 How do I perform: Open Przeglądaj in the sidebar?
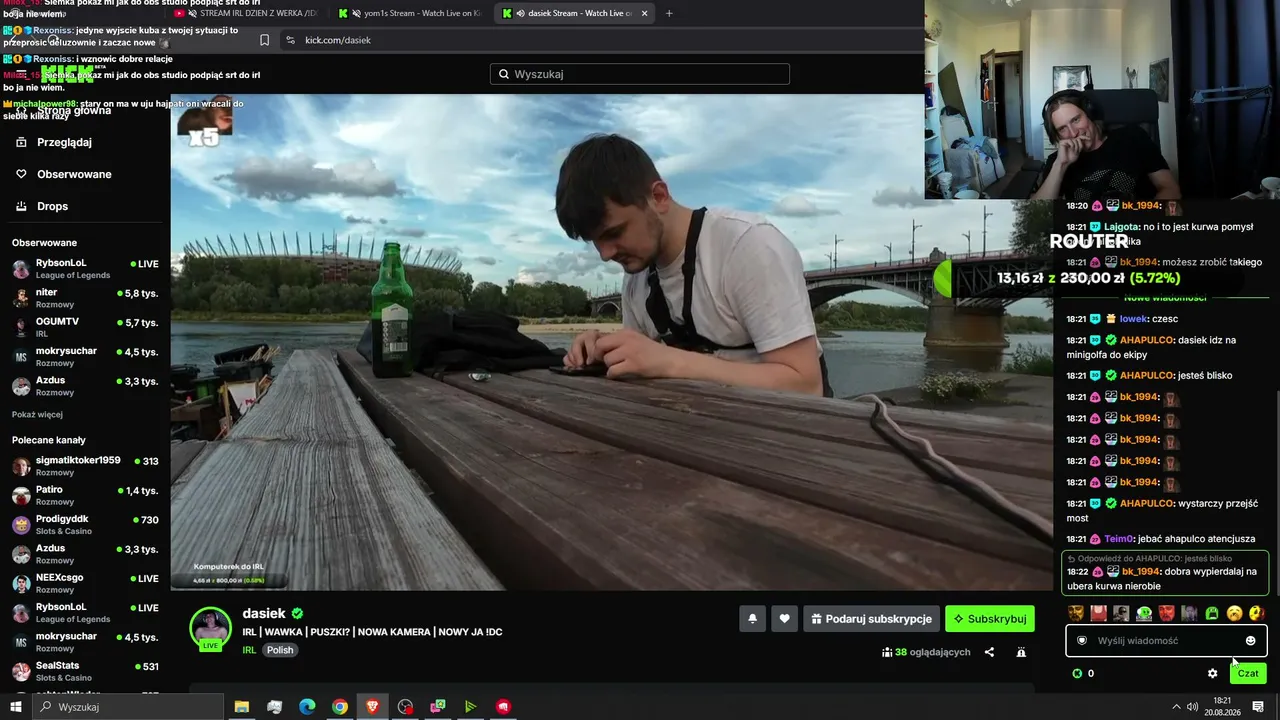(x=64, y=142)
